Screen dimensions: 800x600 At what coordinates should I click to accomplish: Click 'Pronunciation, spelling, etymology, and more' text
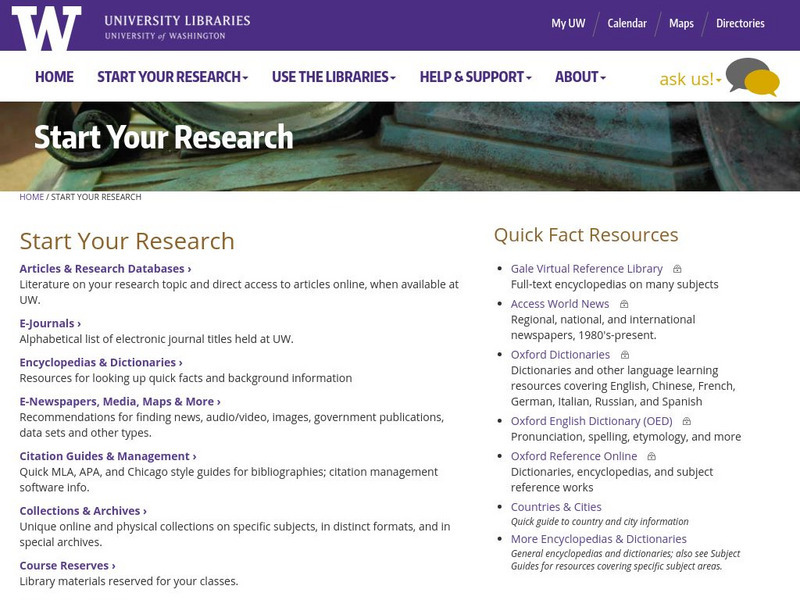(626, 437)
